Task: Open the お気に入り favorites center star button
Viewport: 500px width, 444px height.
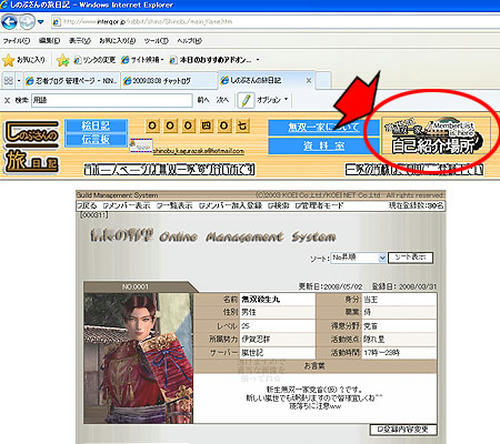Action: point(24,60)
